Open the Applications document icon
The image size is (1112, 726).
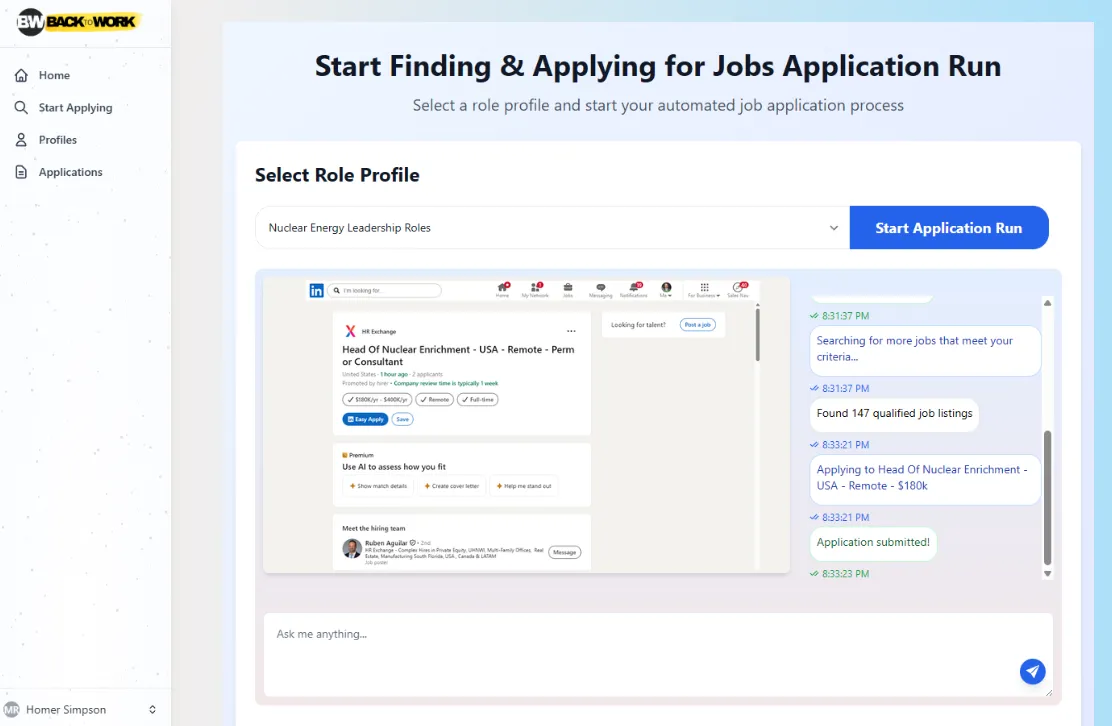[x=21, y=172]
